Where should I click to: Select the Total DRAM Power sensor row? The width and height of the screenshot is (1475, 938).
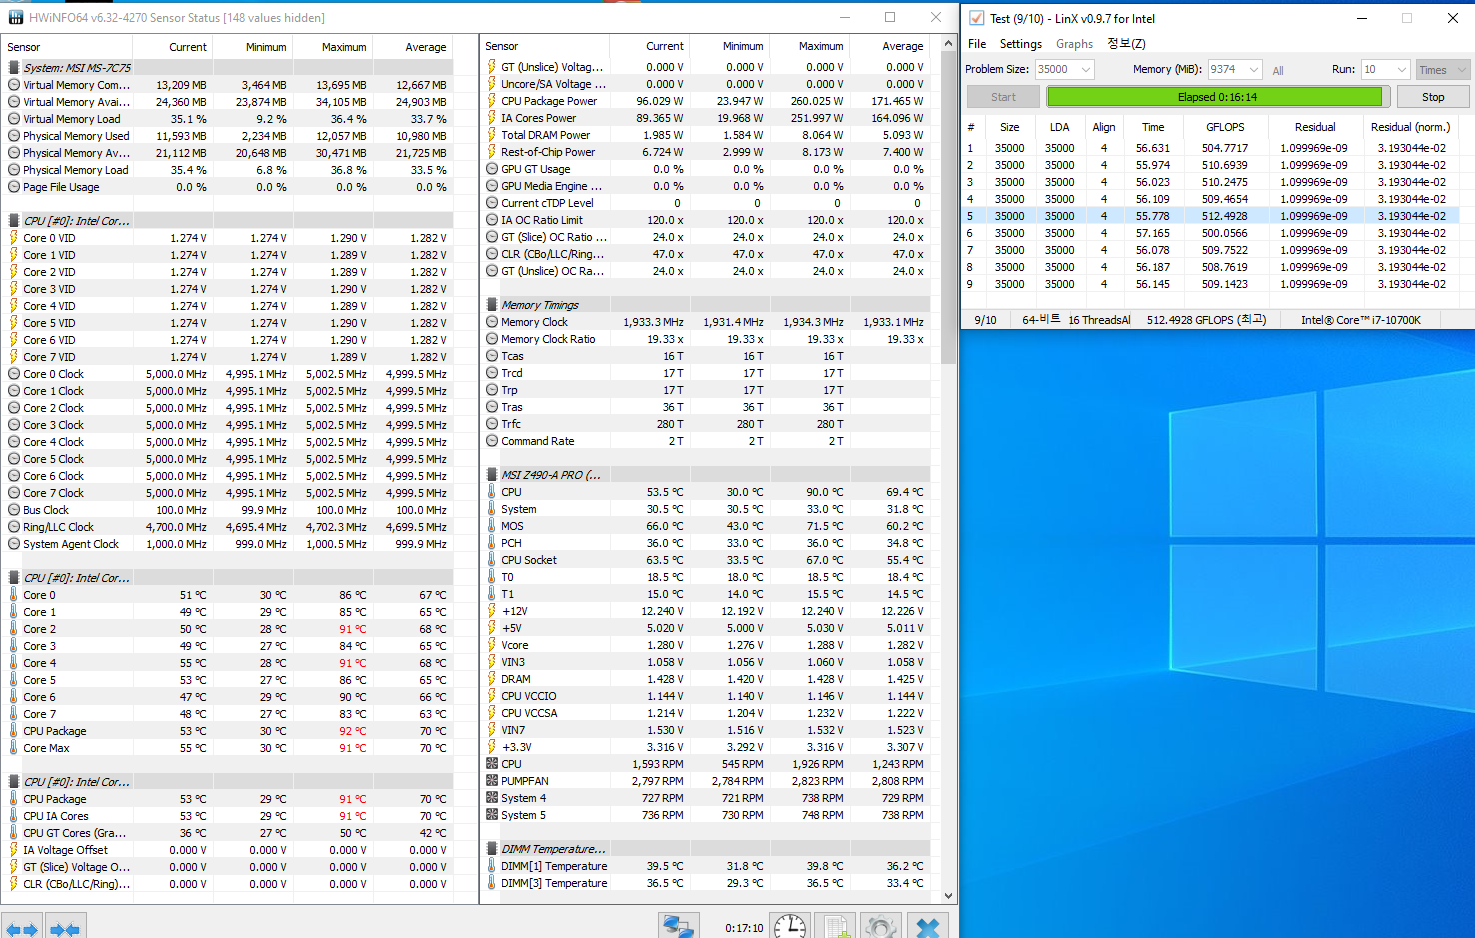[x=706, y=135]
